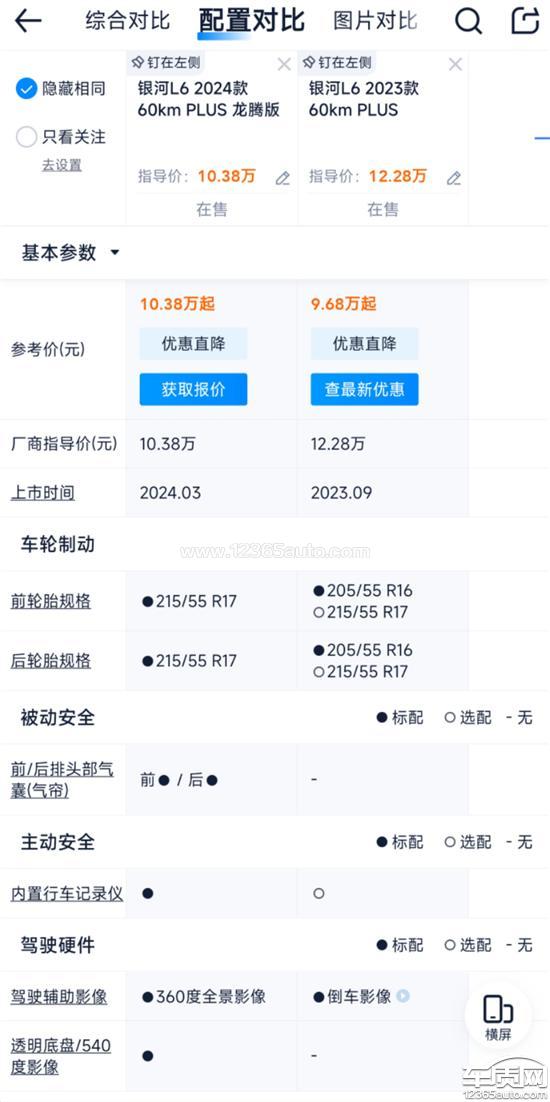Open 透明底盘/540度影像 parameter explanation
The width and height of the screenshot is (550, 1102).
point(60,1056)
